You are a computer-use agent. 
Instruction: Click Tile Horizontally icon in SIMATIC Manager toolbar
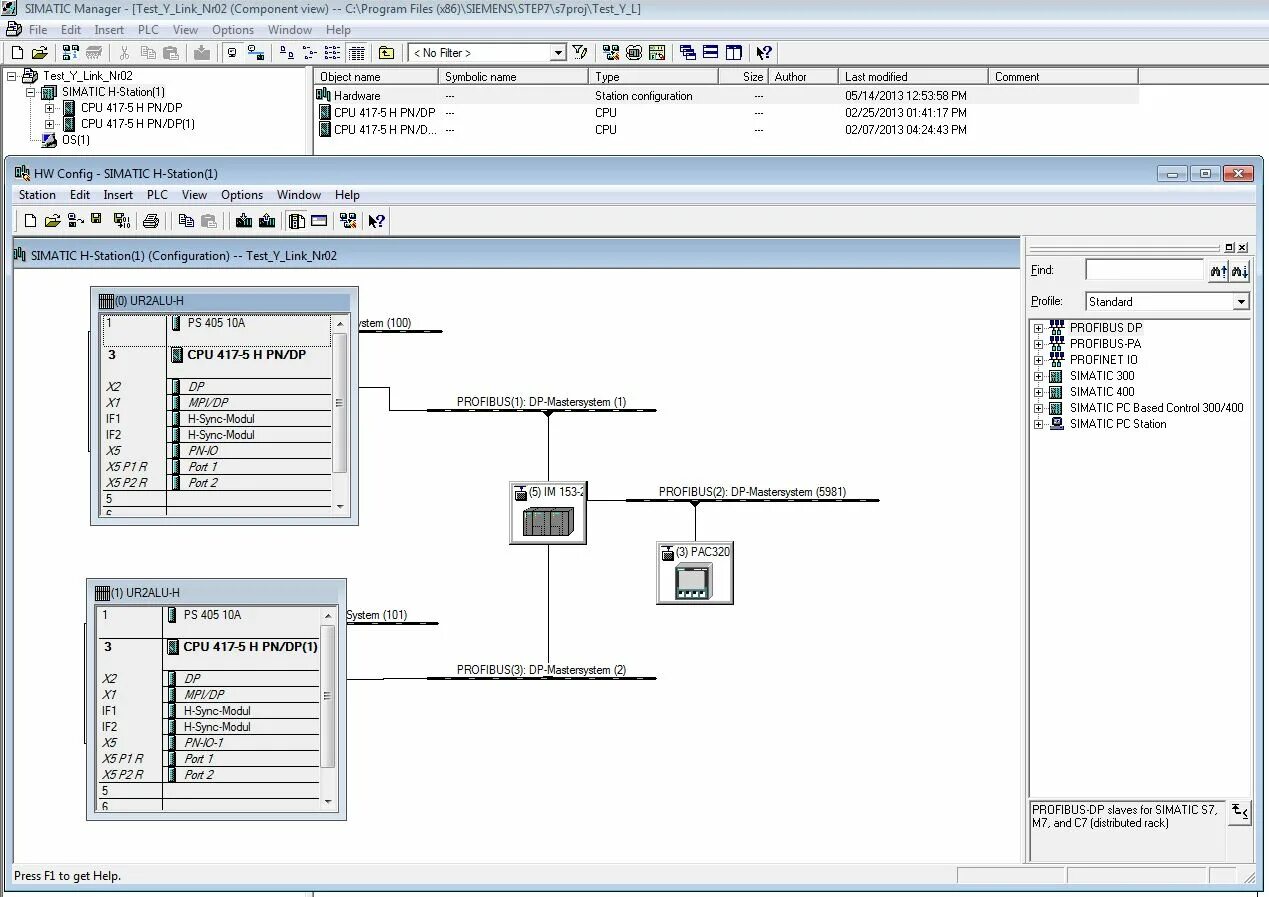(711, 52)
